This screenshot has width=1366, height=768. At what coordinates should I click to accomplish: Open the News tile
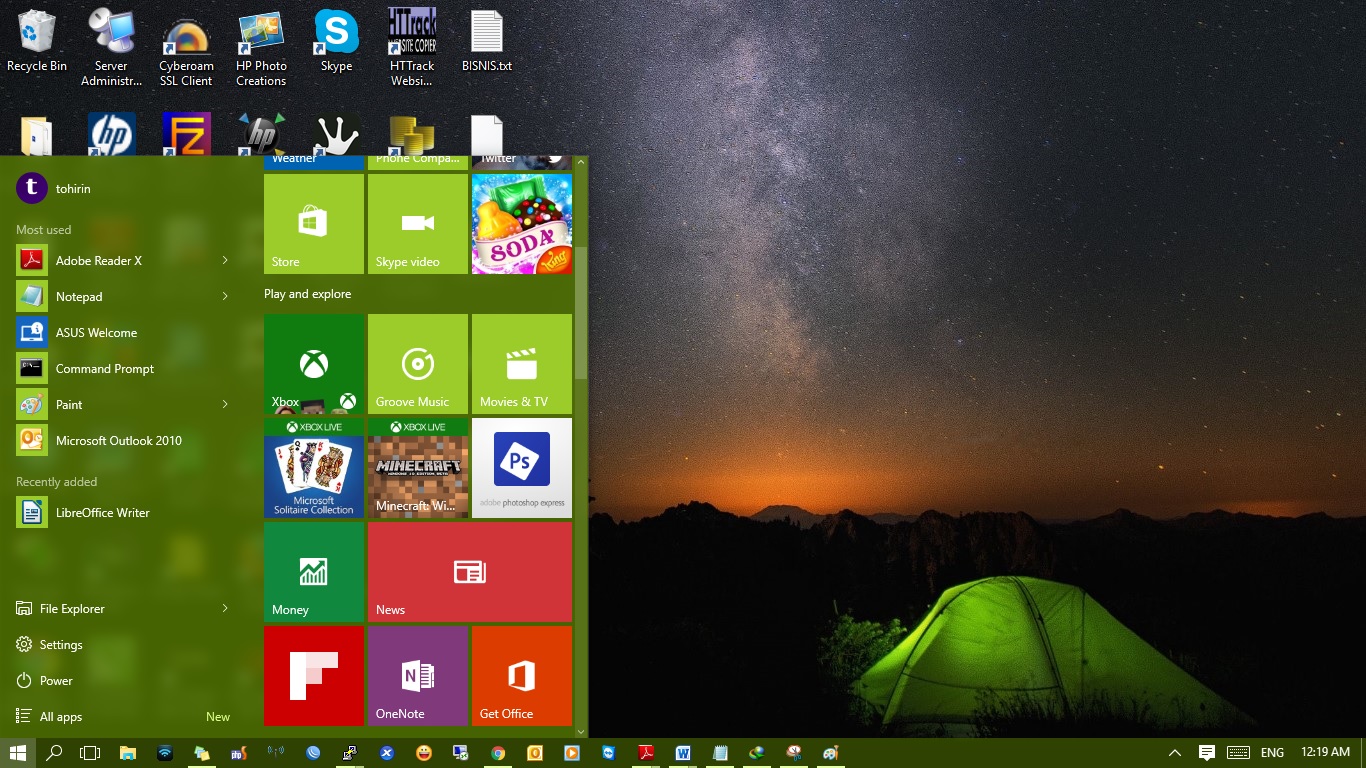(x=470, y=572)
